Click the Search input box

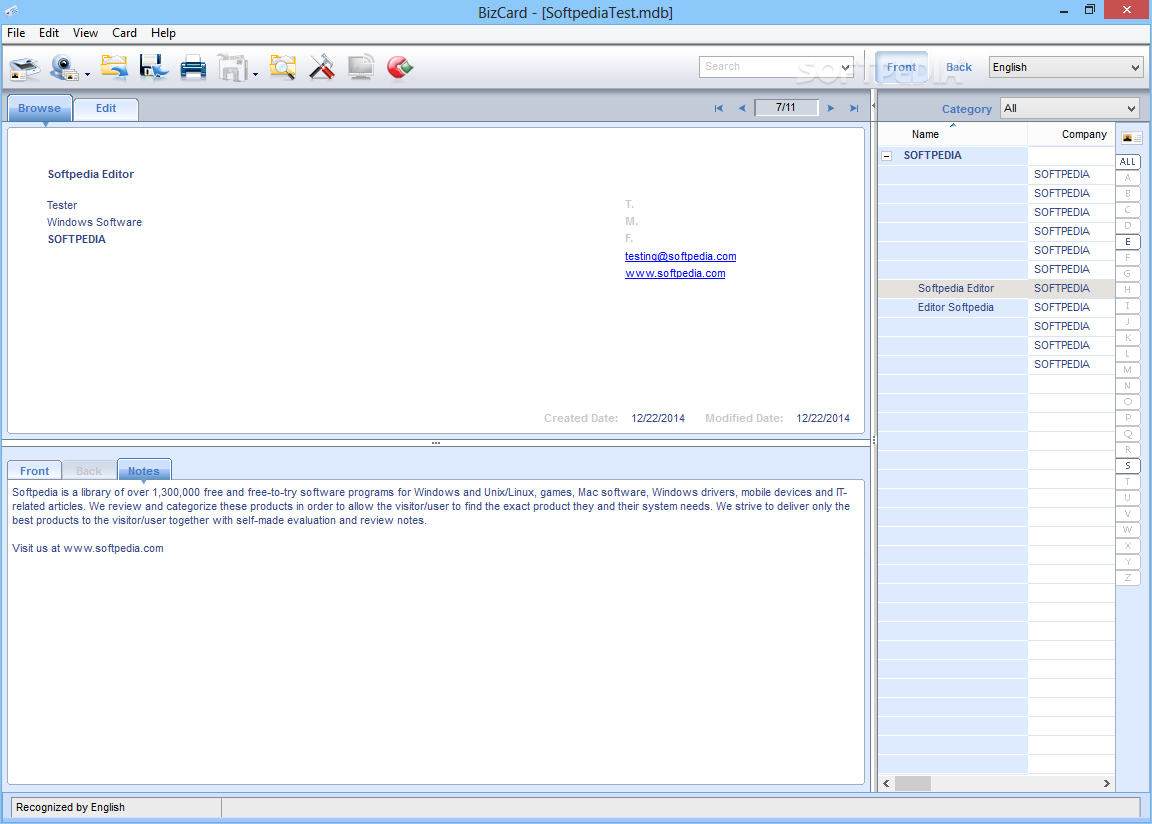[769, 66]
